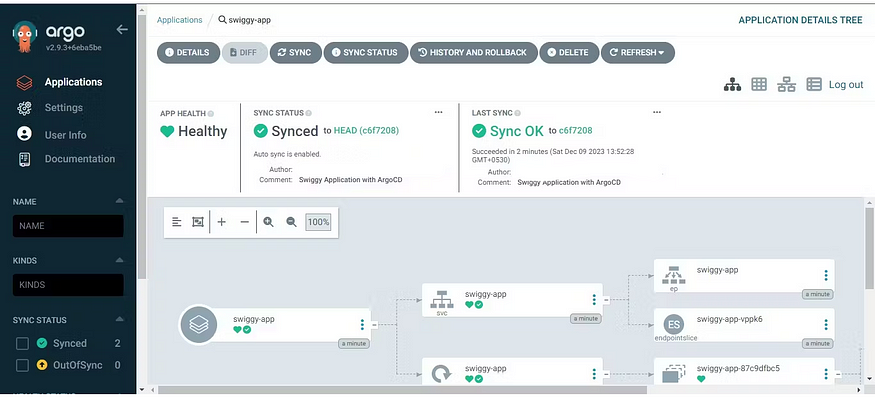Collapse the NAME filter section
The width and height of the screenshot is (875, 397).
119,201
